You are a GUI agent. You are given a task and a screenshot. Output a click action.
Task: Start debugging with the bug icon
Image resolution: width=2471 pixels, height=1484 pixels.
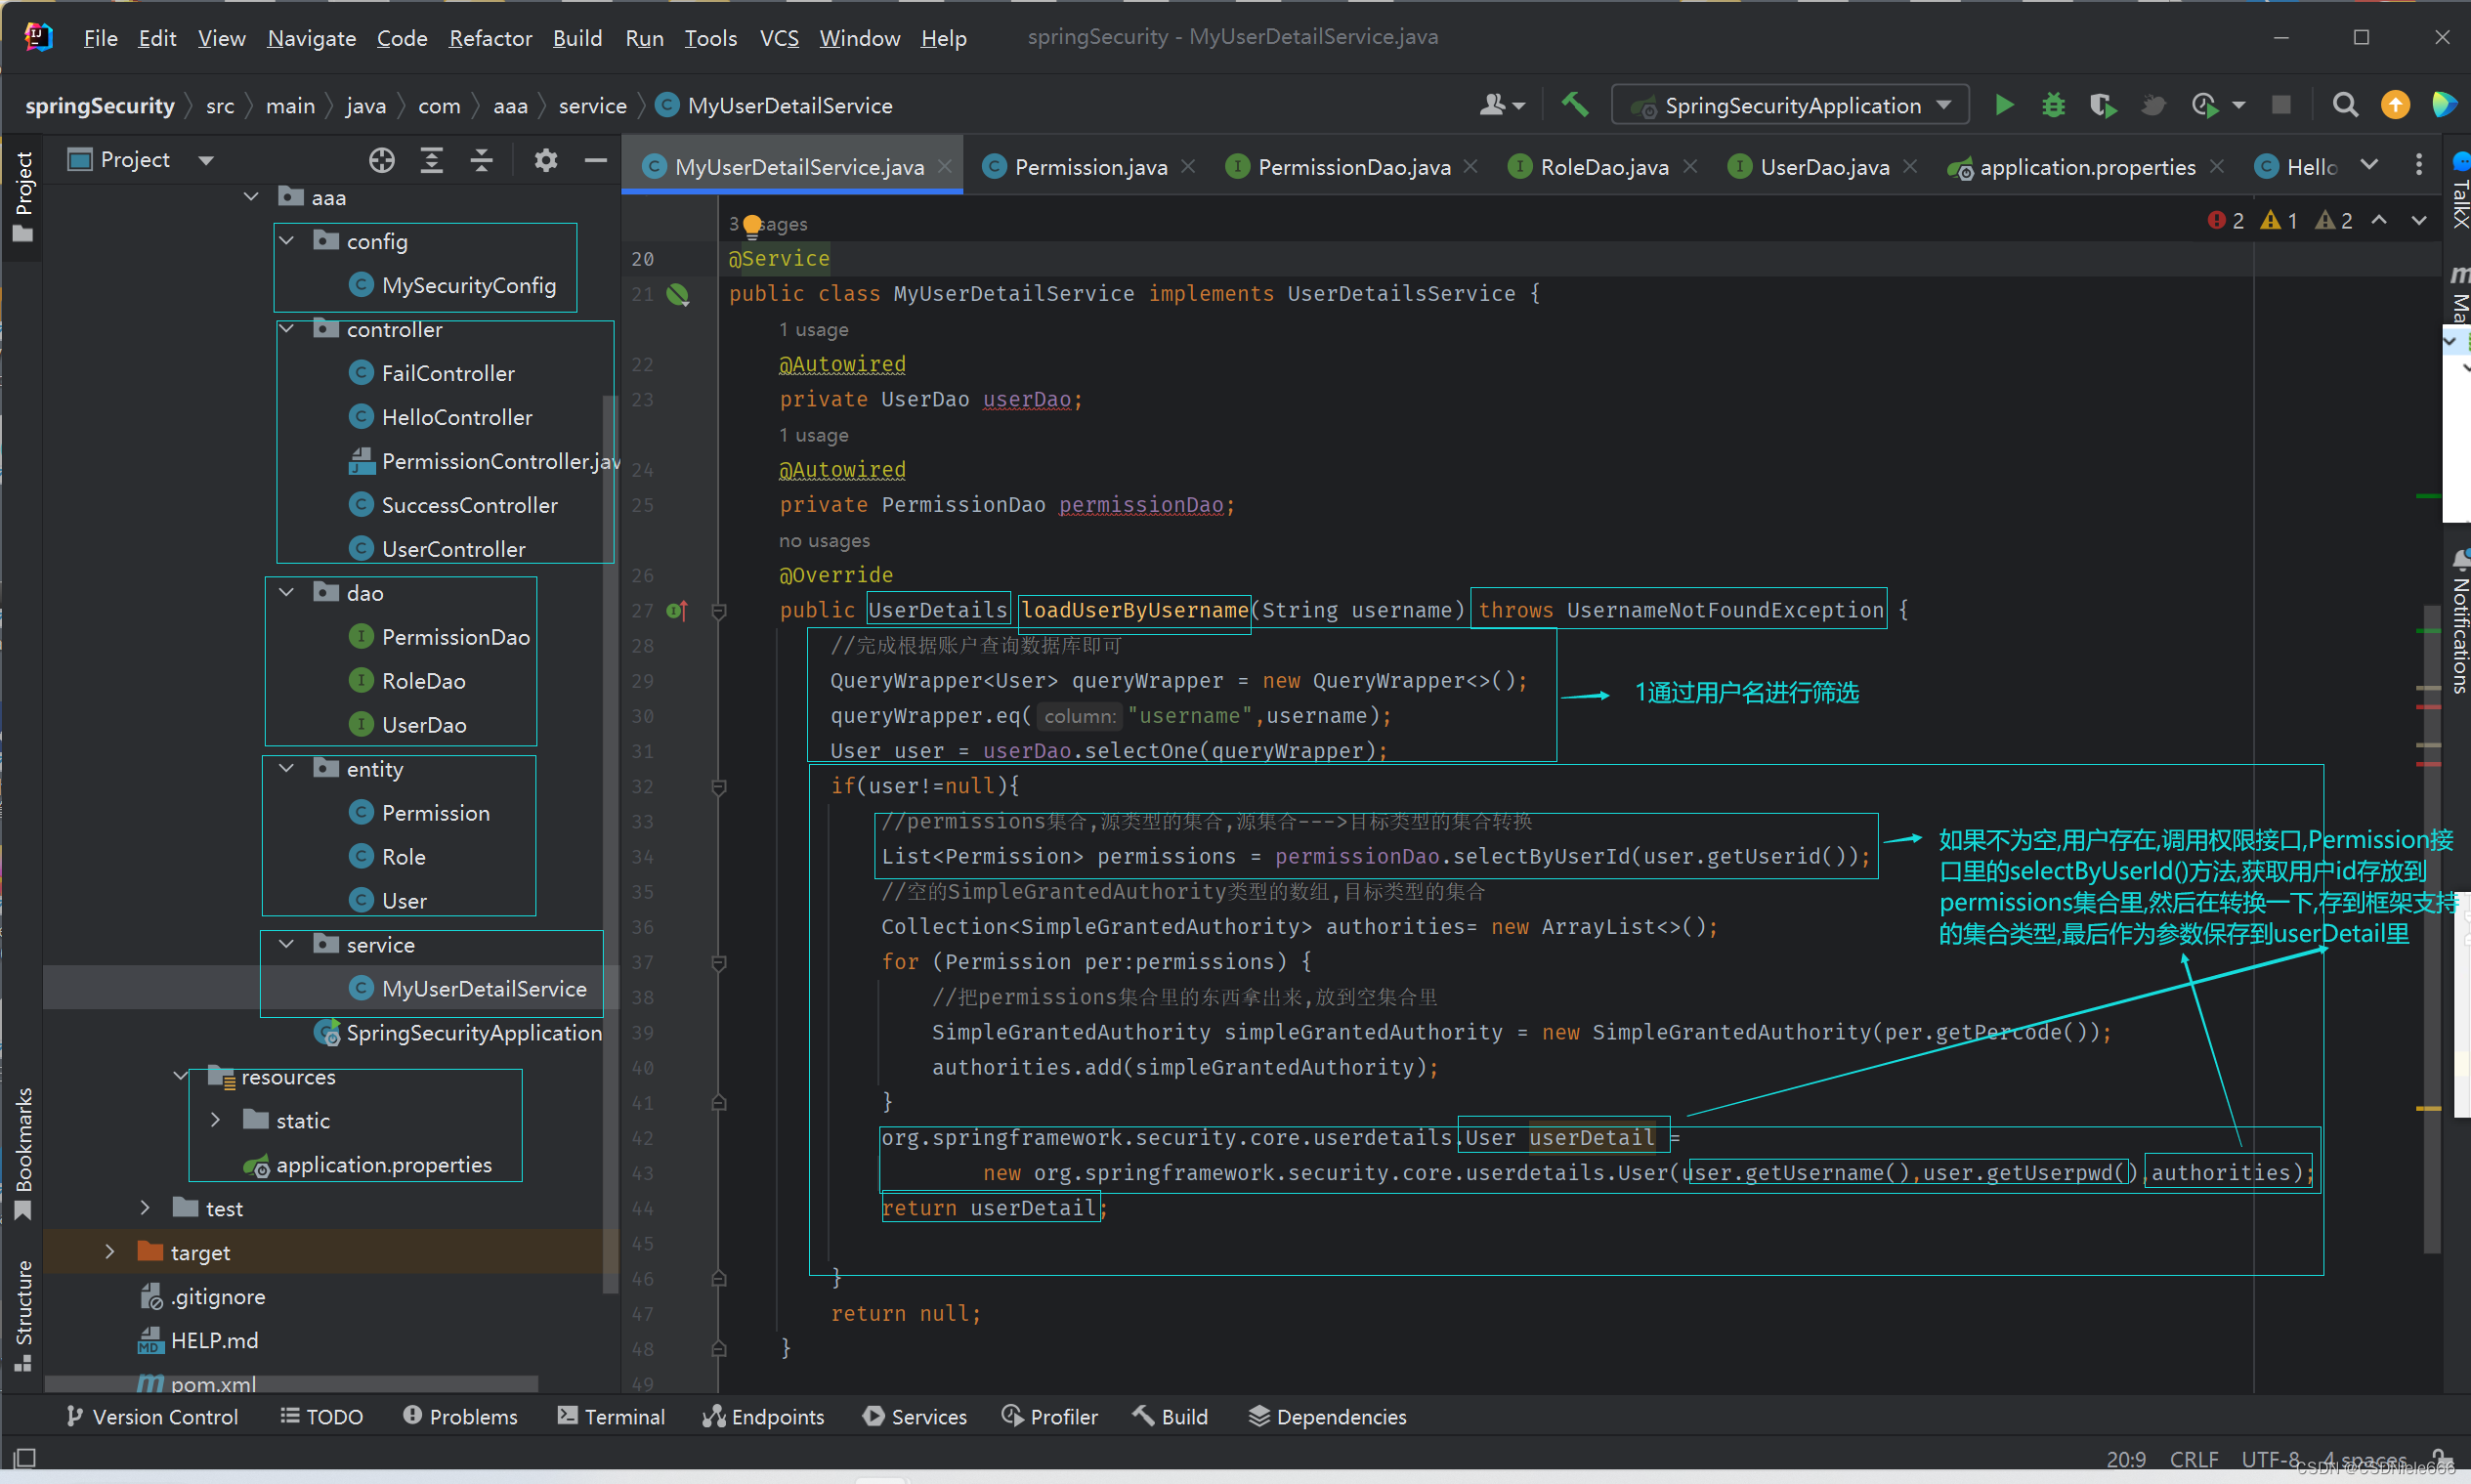click(x=2053, y=104)
